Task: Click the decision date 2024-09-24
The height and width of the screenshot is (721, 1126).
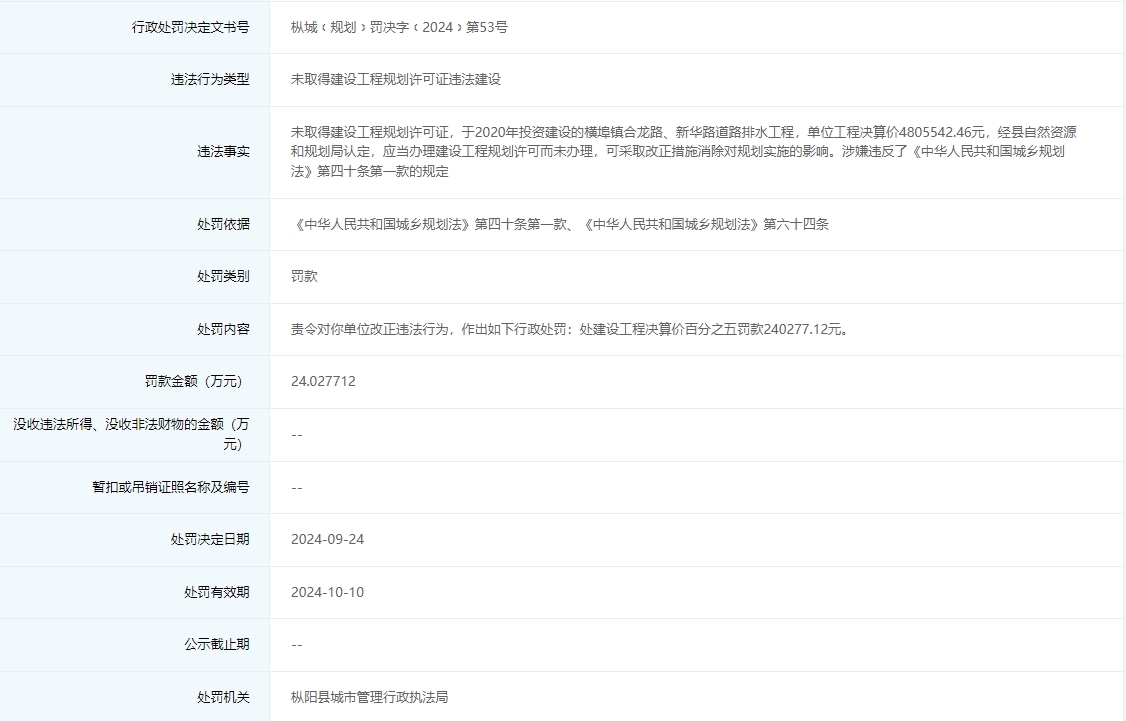Action: point(327,540)
